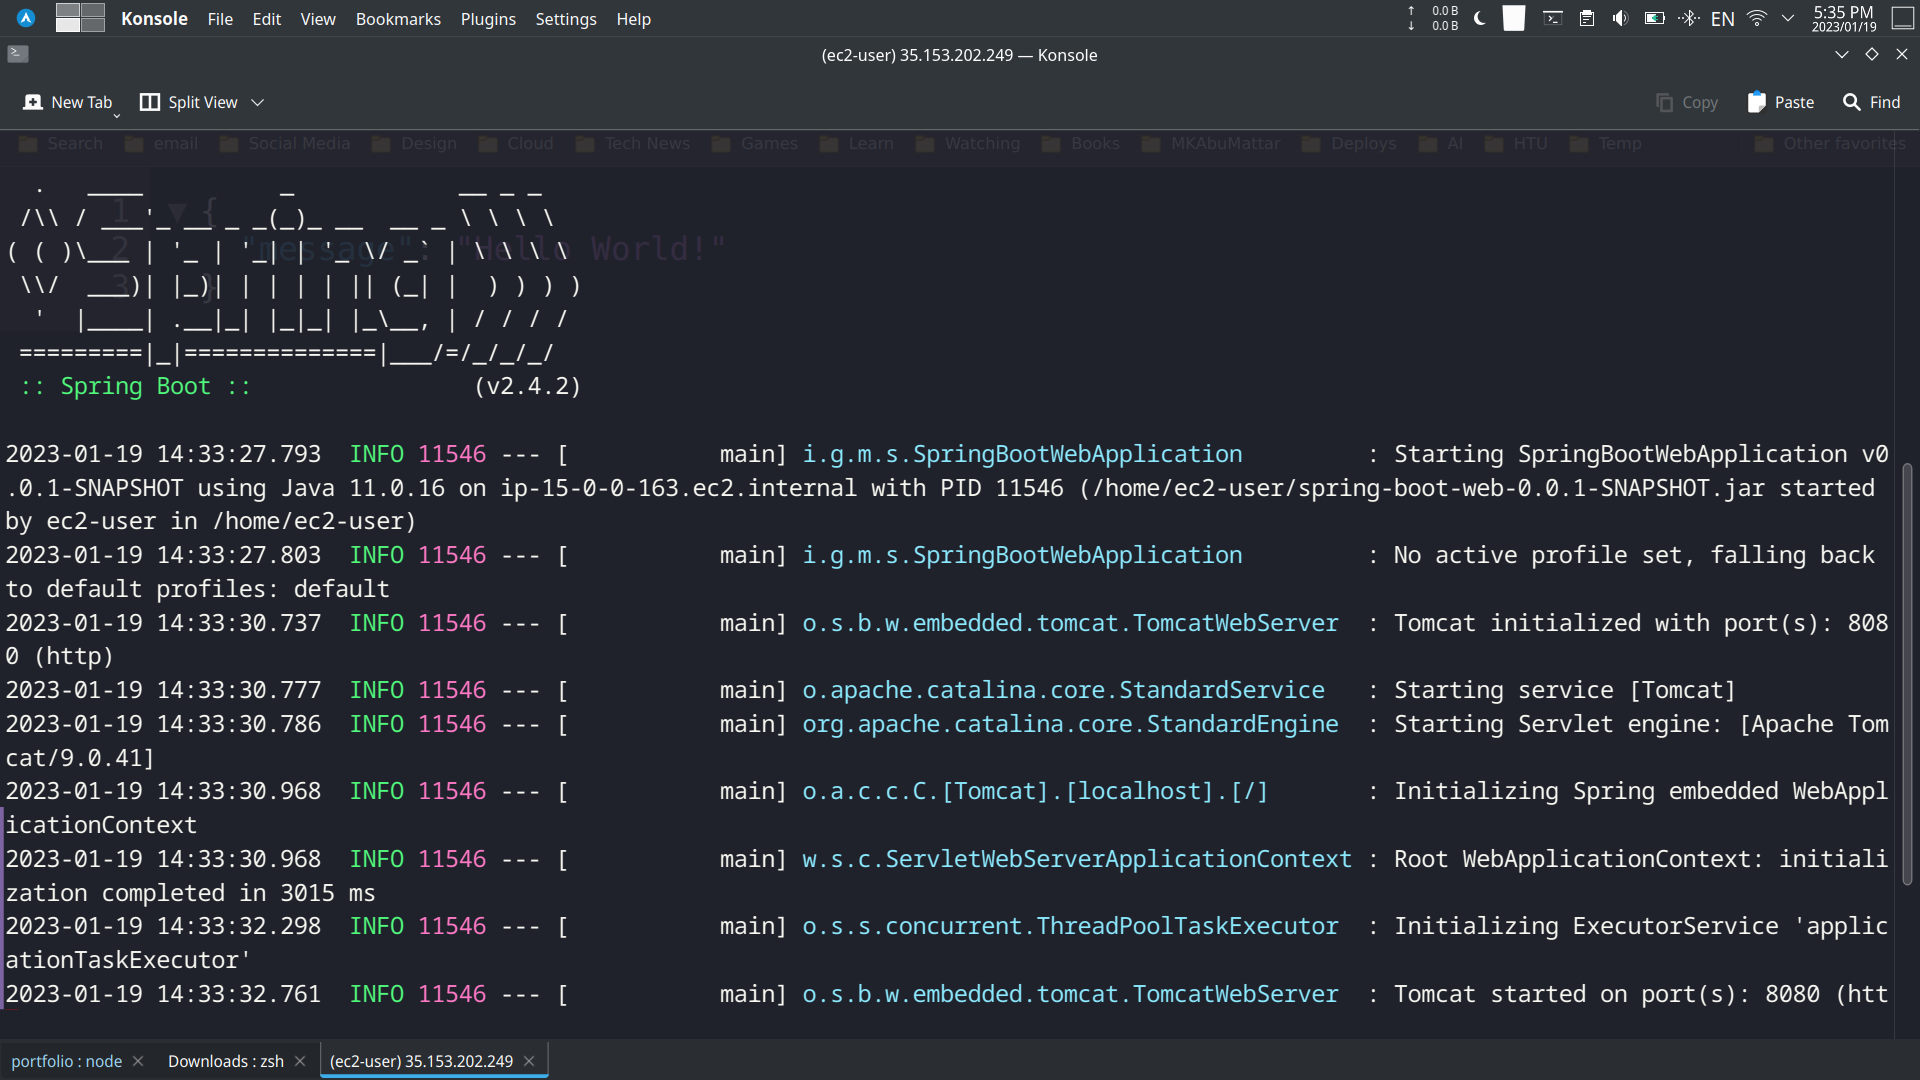Image resolution: width=1920 pixels, height=1080 pixels.
Task: Click the Bluetooth icon in the system tray
Action: pos(1688,18)
